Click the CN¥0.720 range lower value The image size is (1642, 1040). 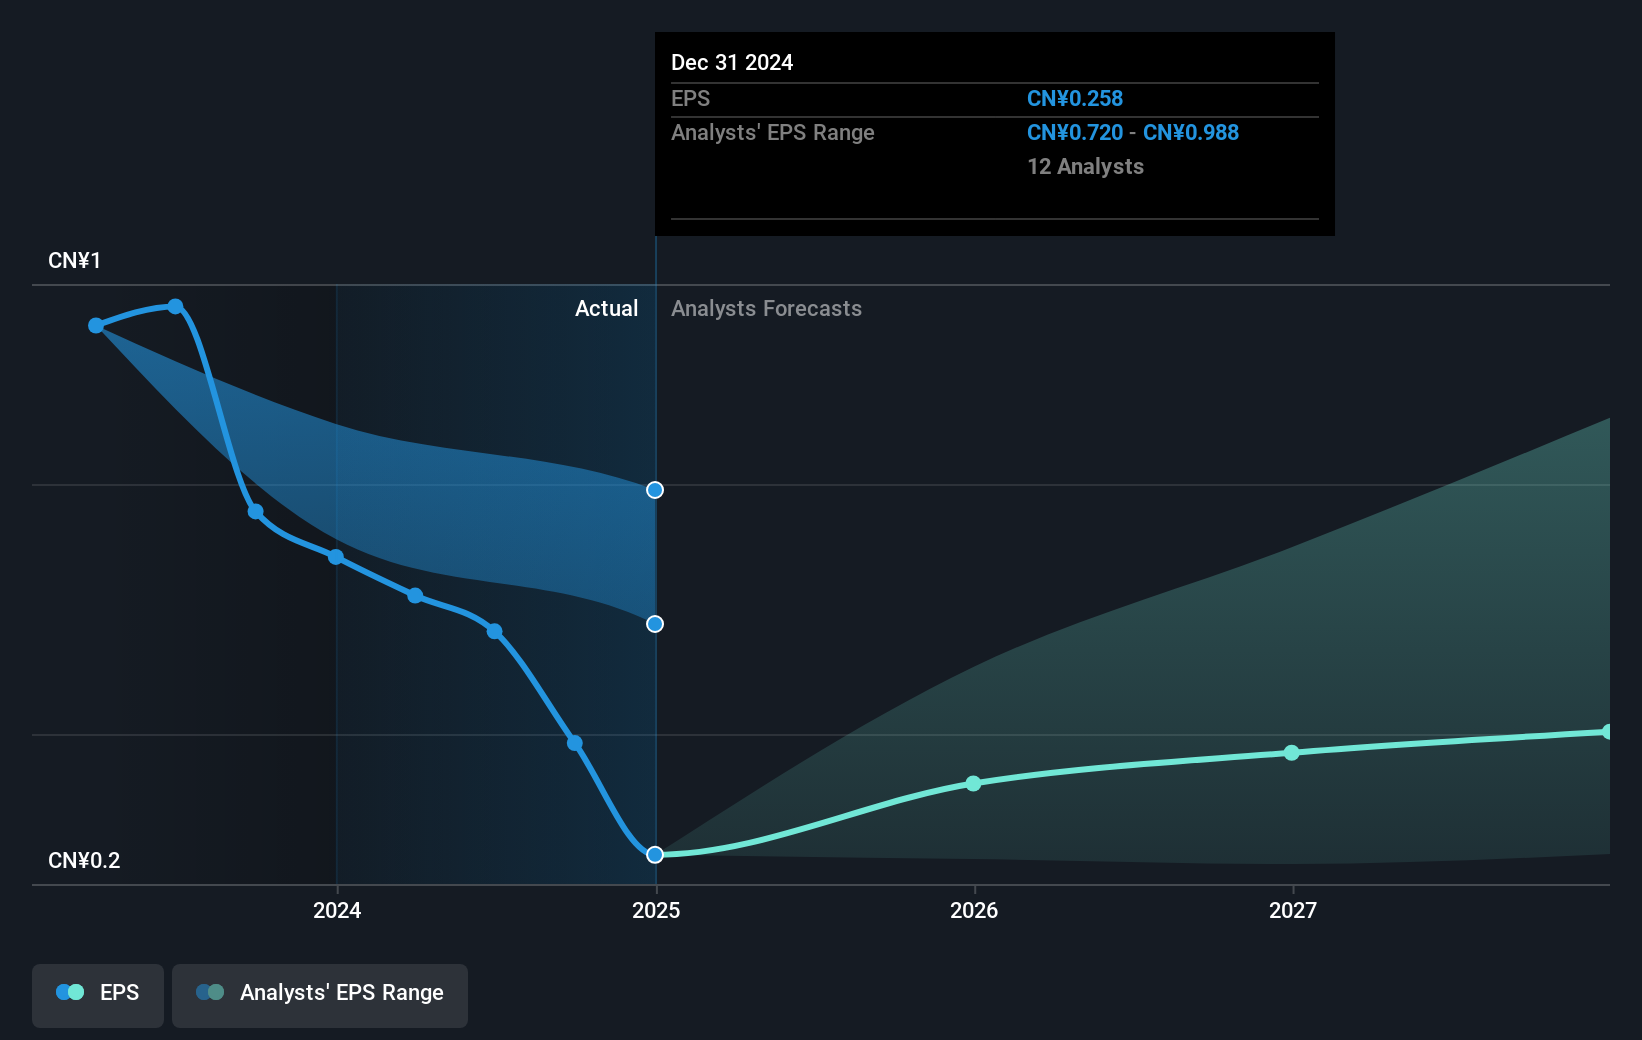(1075, 133)
